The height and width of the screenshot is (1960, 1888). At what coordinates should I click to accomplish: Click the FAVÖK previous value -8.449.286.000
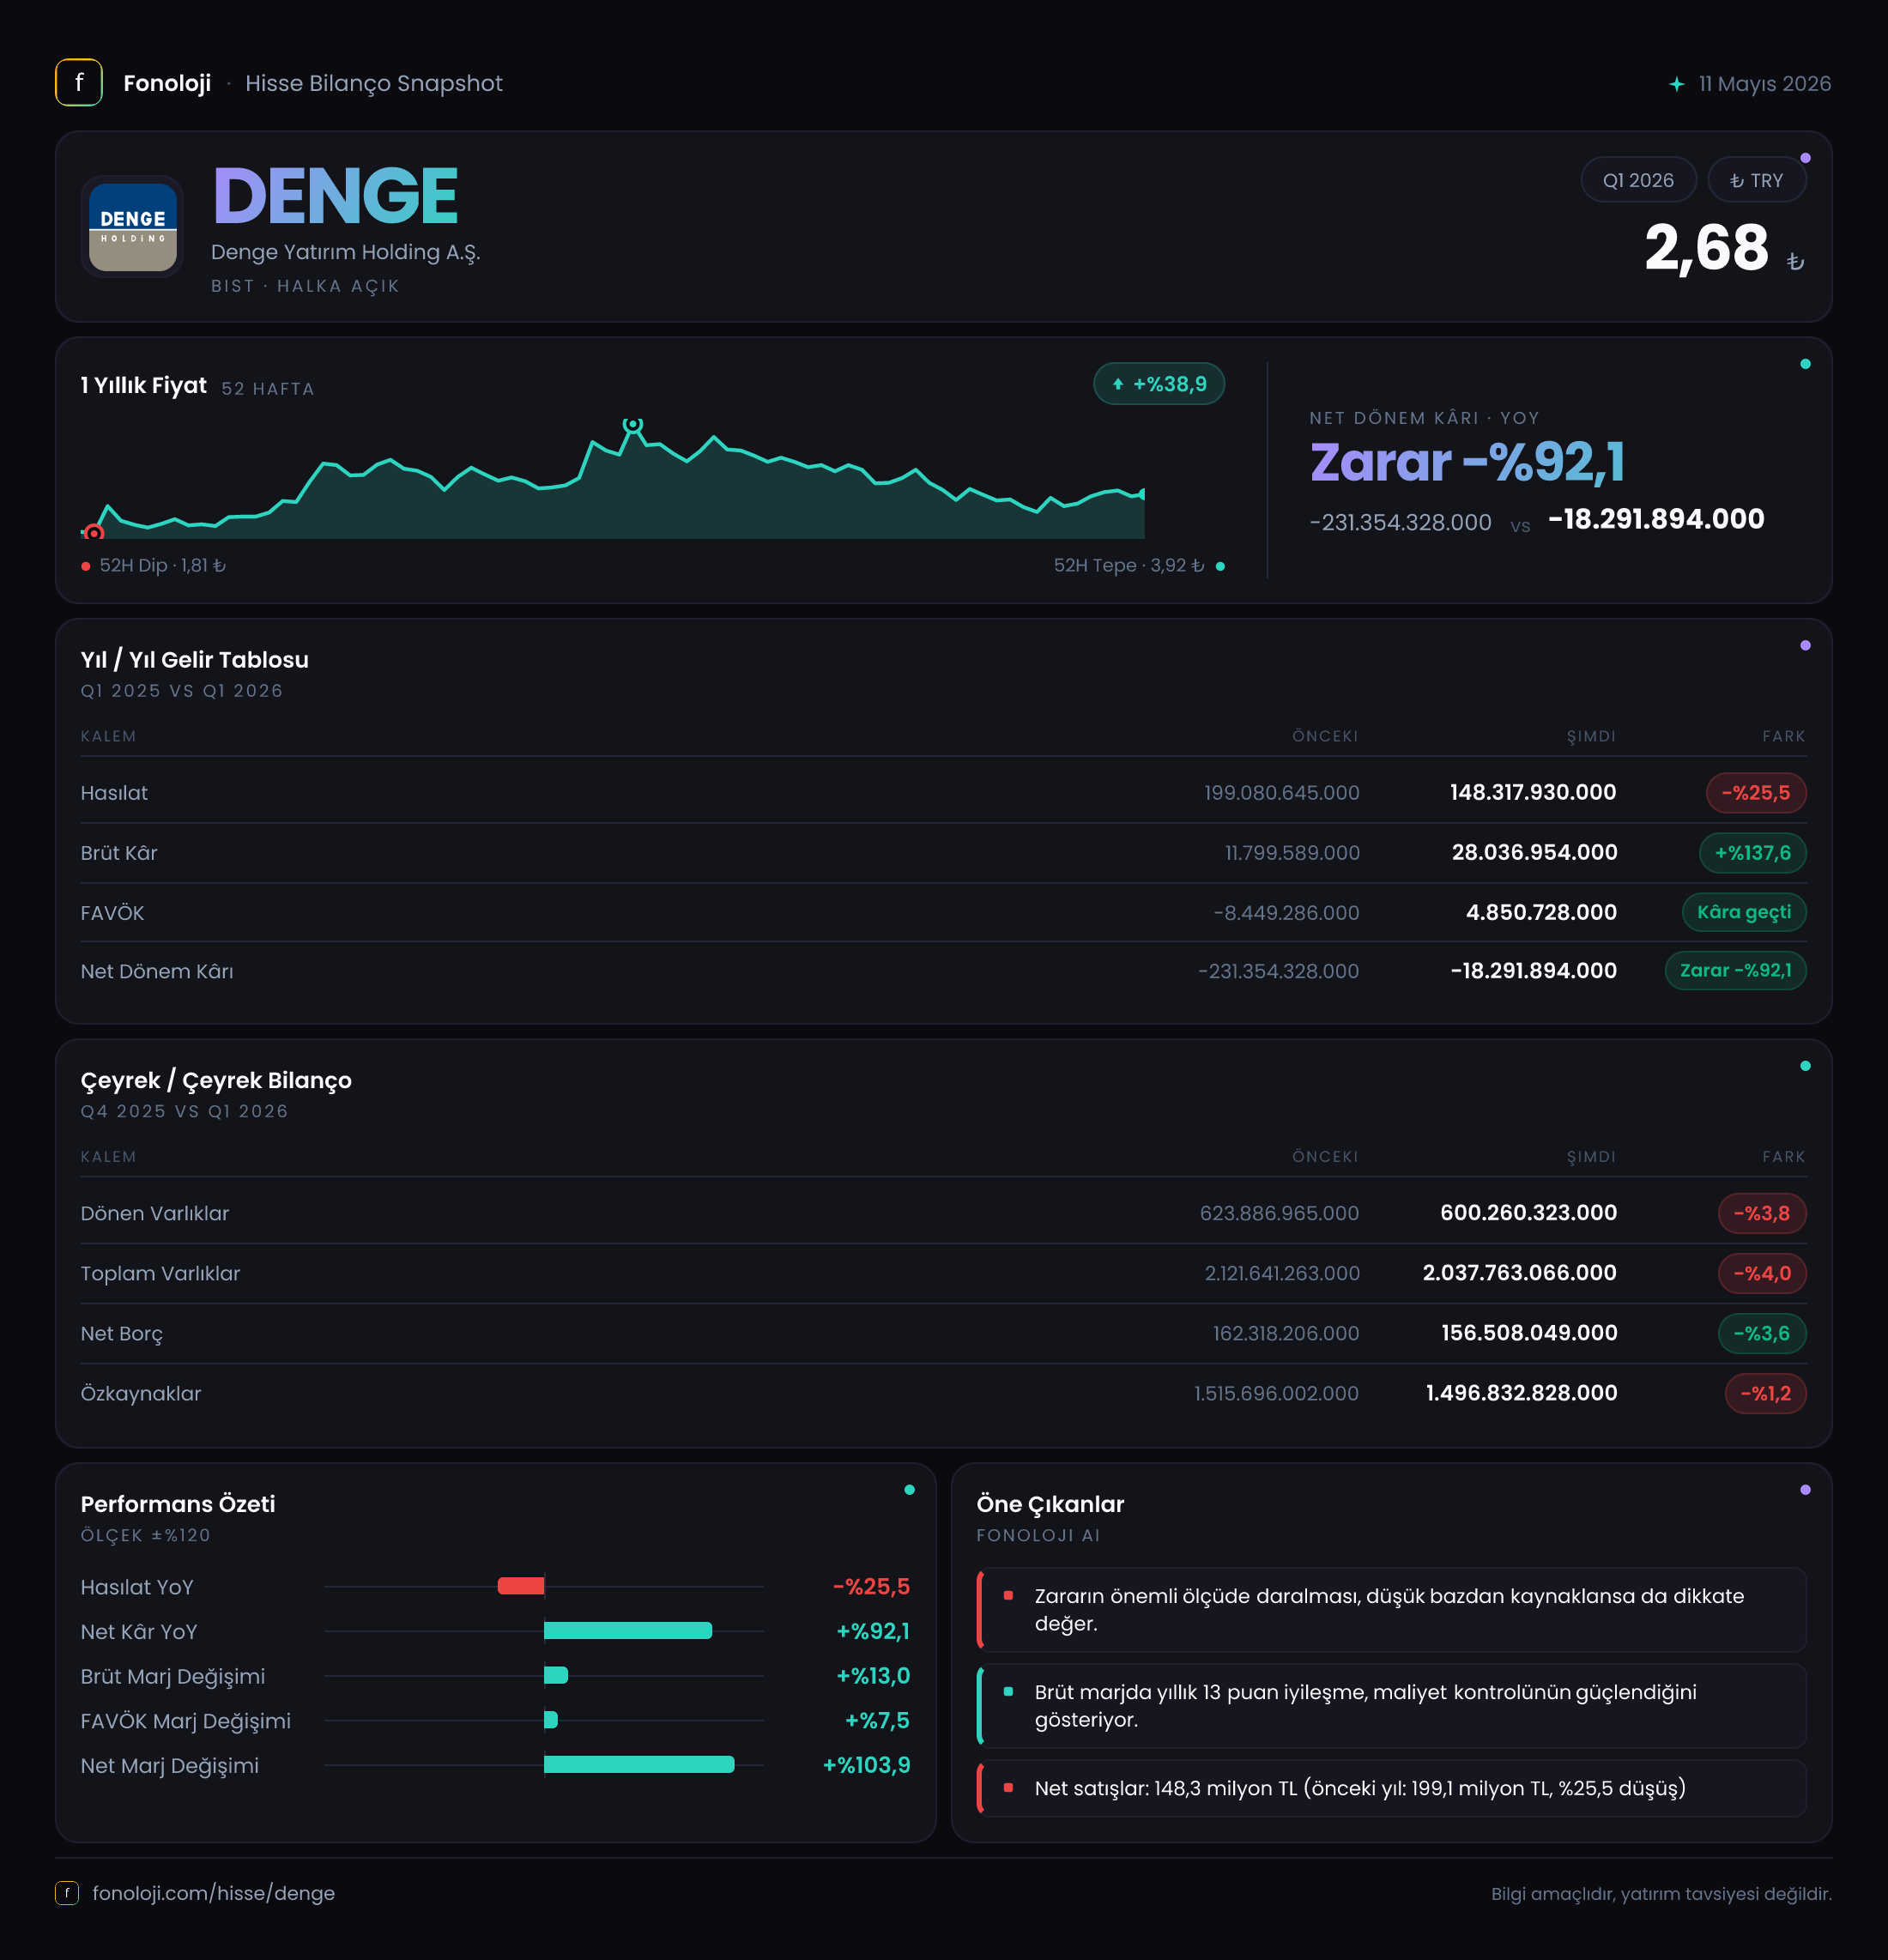[x=1286, y=913]
